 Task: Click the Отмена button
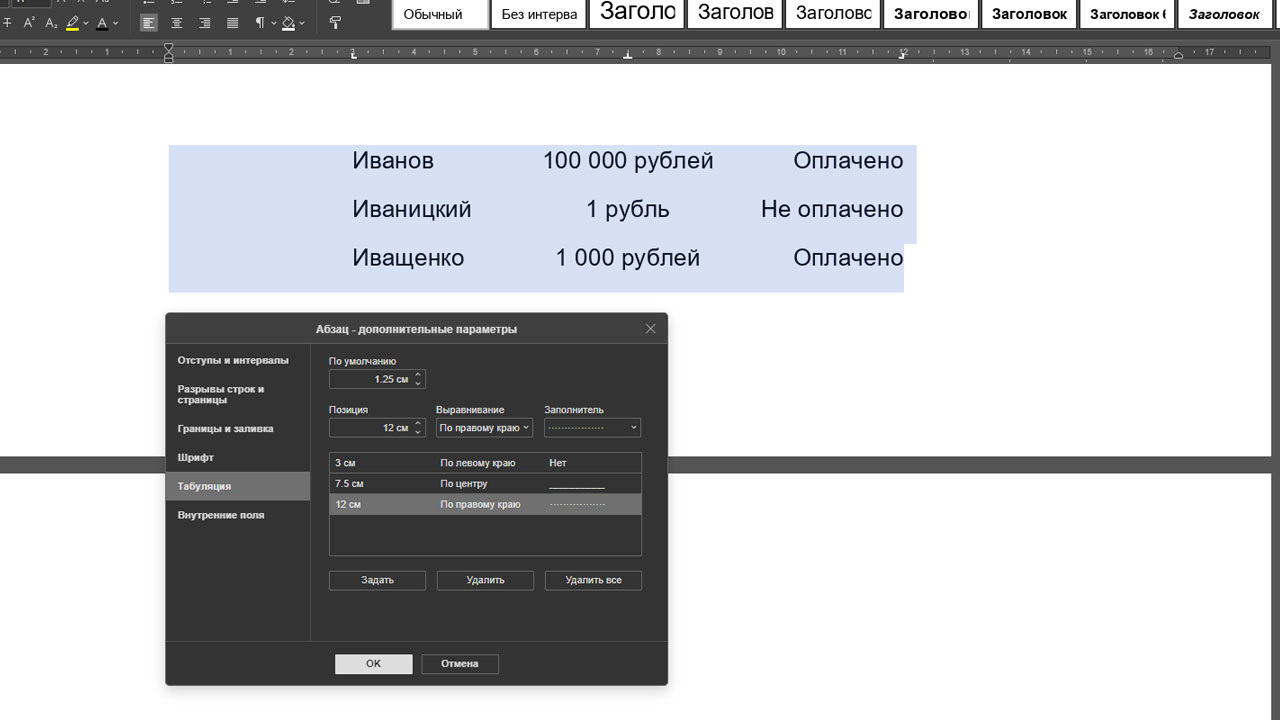tap(460, 664)
